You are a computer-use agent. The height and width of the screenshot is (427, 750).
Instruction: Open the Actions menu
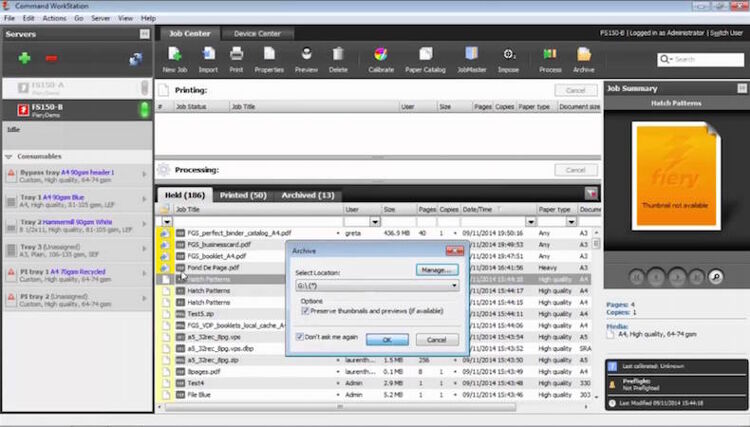pyautogui.click(x=55, y=18)
